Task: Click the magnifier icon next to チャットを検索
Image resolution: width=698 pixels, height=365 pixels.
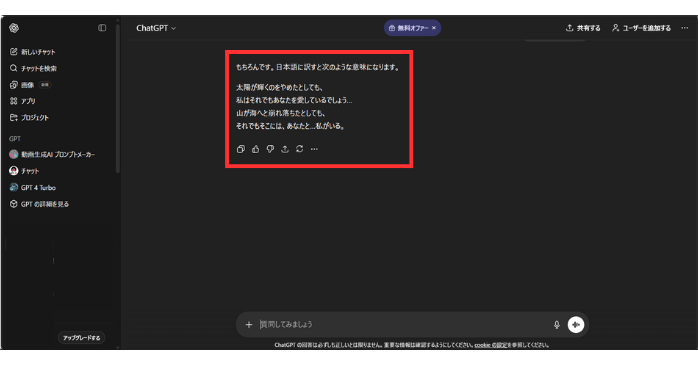Action: [x=13, y=68]
